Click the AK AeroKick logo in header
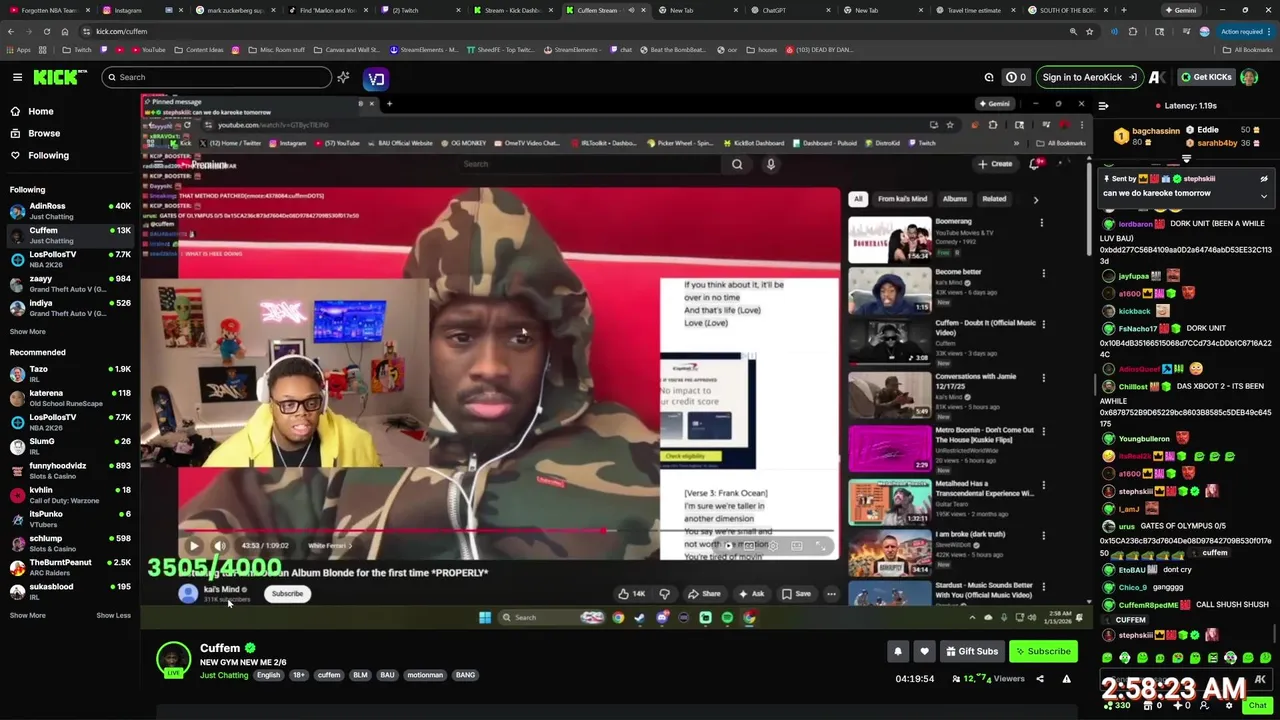This screenshot has height=720, width=1280. click(1157, 77)
